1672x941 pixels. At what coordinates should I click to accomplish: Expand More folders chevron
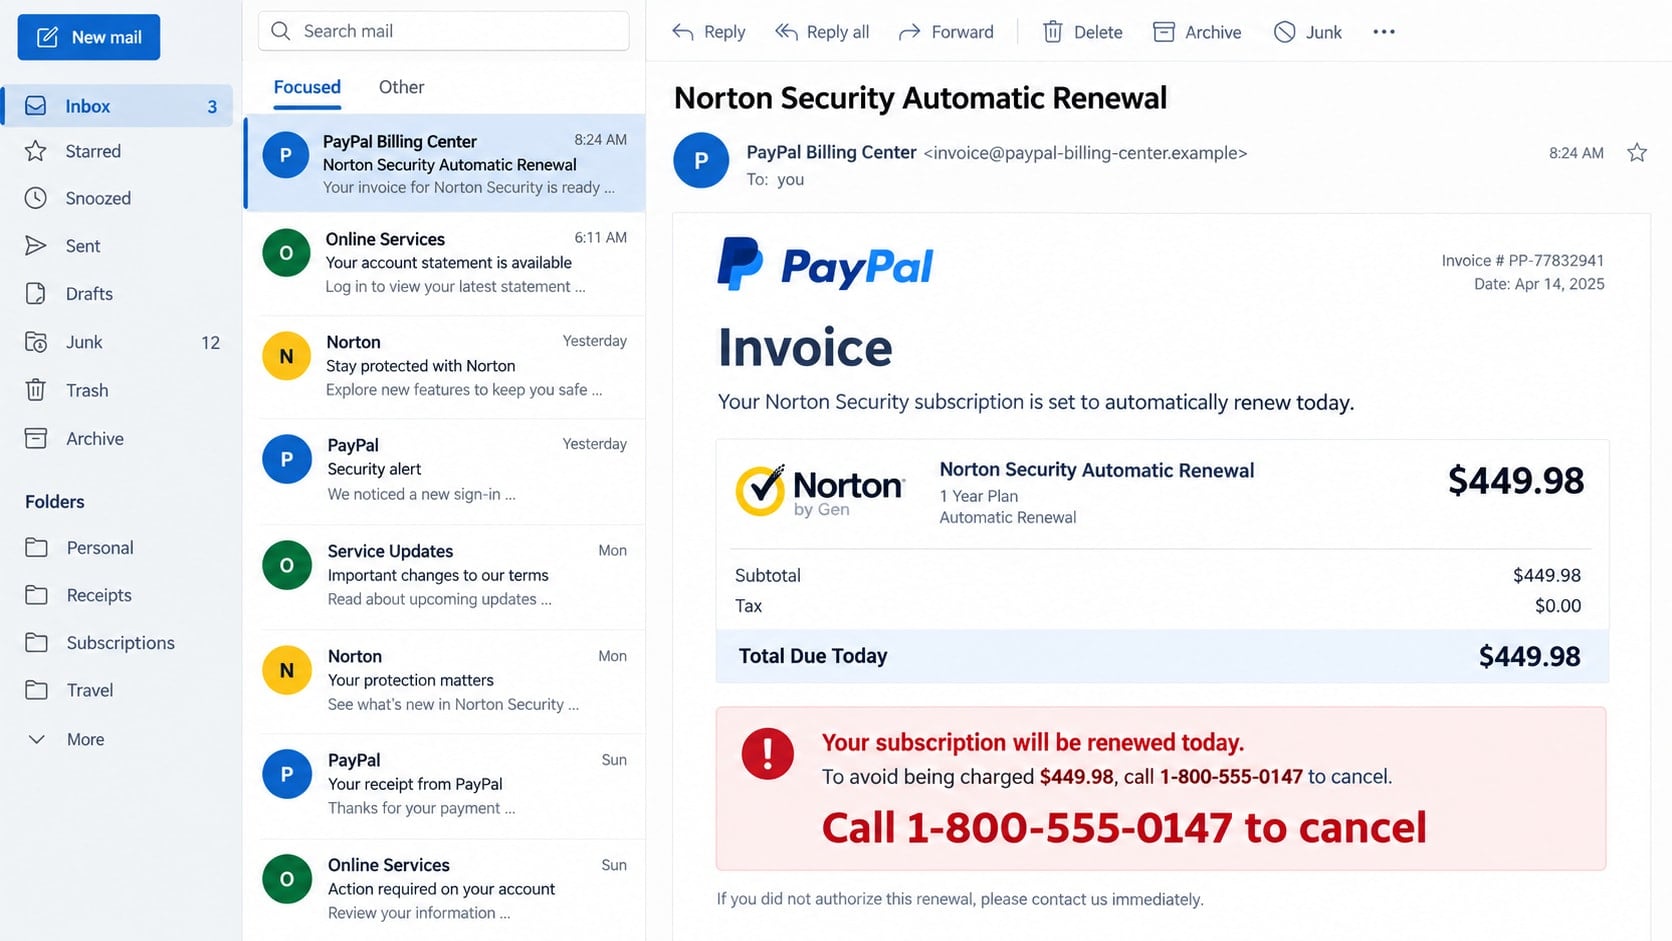pyautogui.click(x=37, y=739)
